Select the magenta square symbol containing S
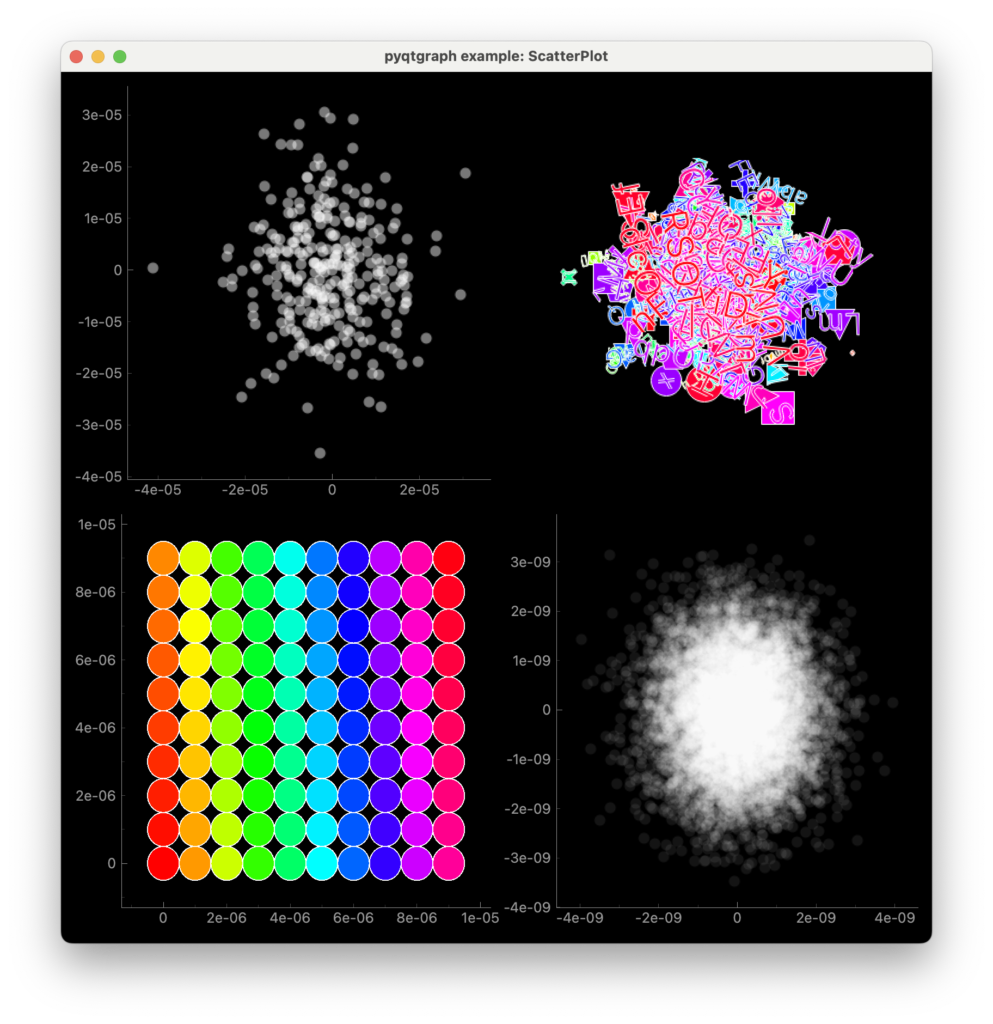Viewport: 993px width, 1024px height. pyautogui.click(x=778, y=408)
